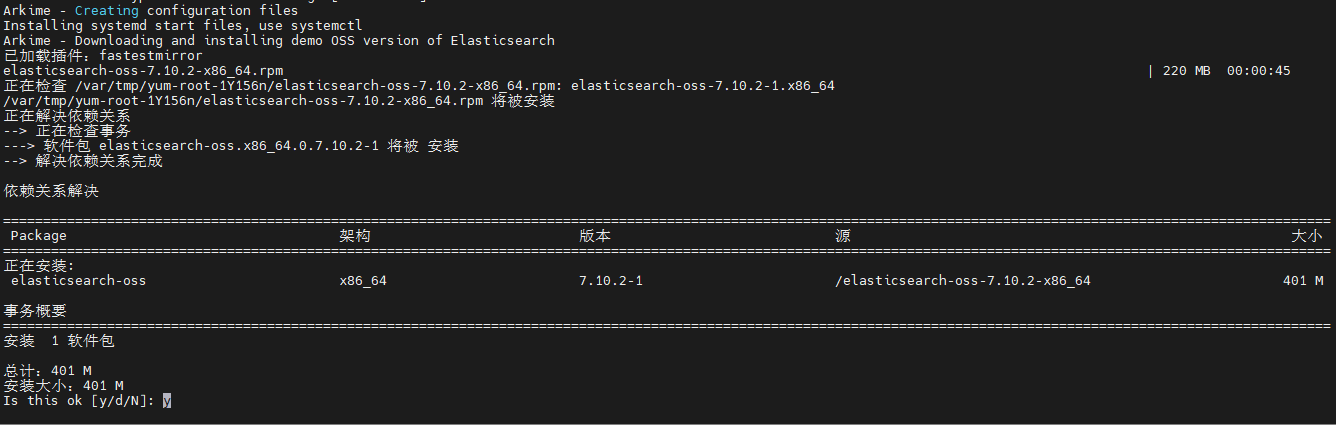Click the version value 7.10.2-1
The height and width of the screenshot is (425, 1336).
(611, 281)
